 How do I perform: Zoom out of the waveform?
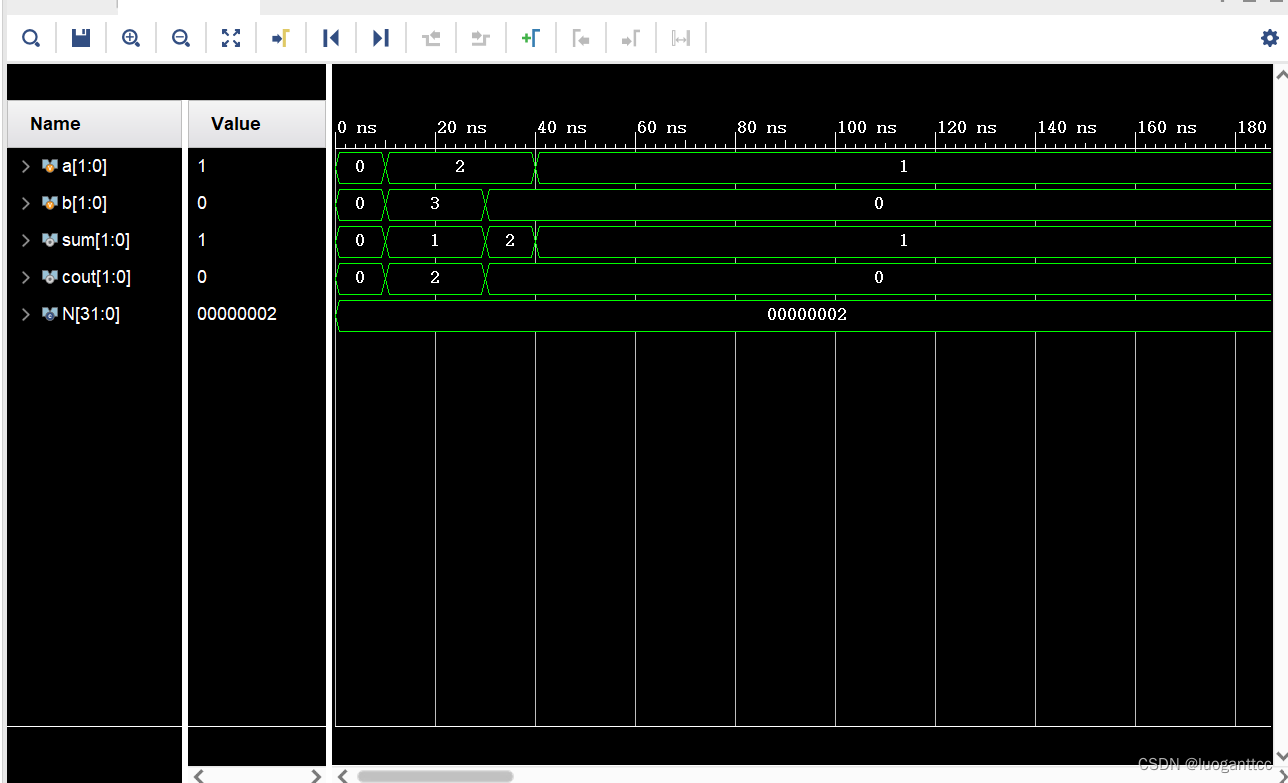(181, 37)
